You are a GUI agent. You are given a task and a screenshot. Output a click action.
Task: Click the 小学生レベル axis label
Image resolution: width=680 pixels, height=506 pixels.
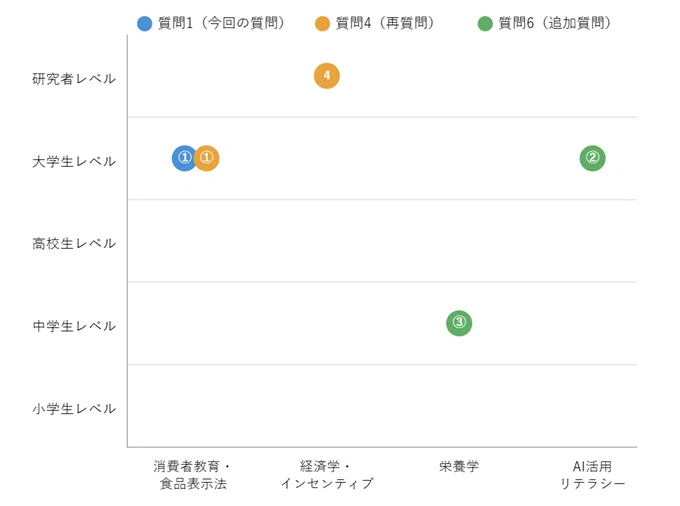[x=74, y=408]
